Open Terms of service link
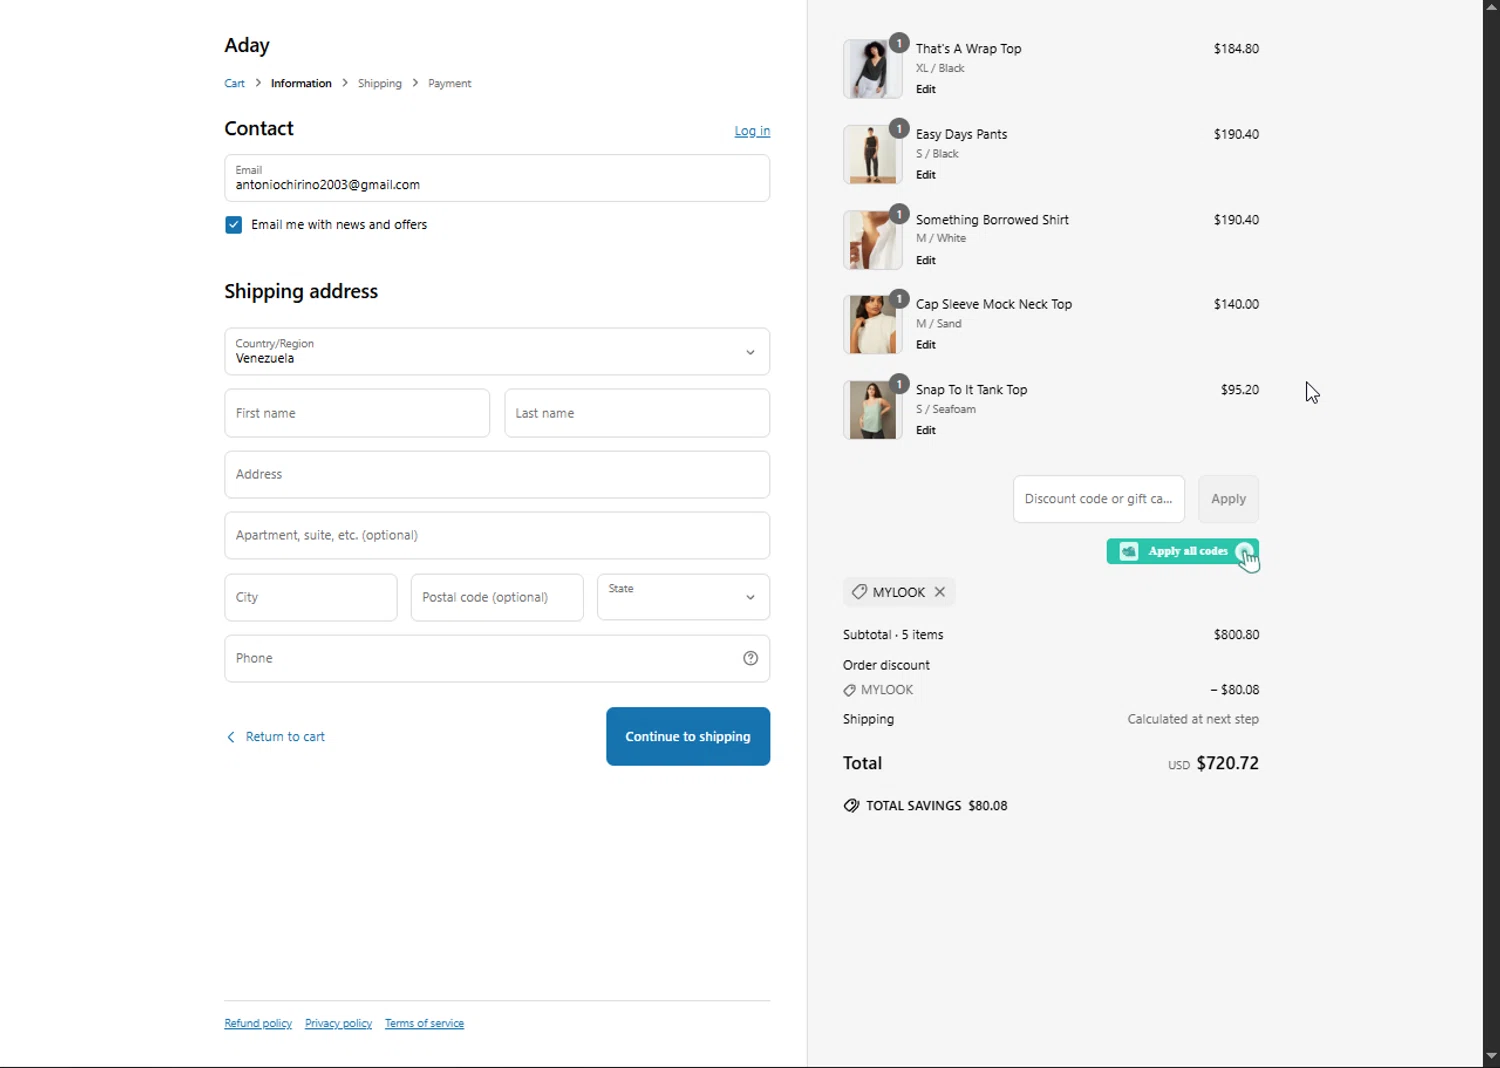1500x1068 pixels. pos(424,1023)
